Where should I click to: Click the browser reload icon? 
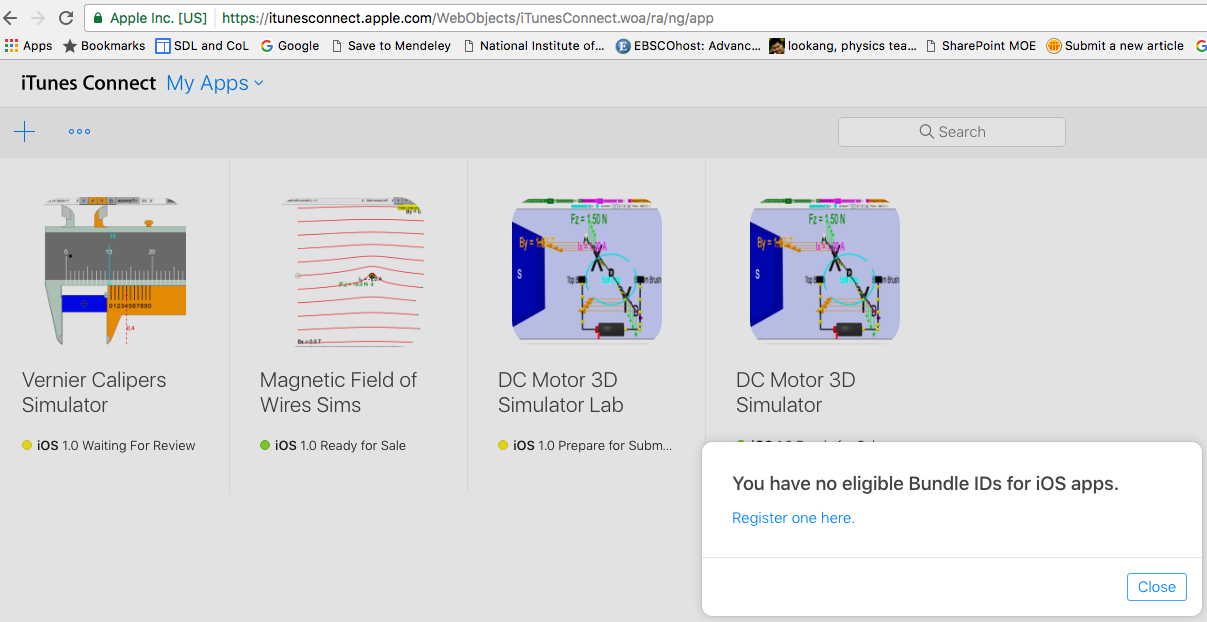[66, 18]
